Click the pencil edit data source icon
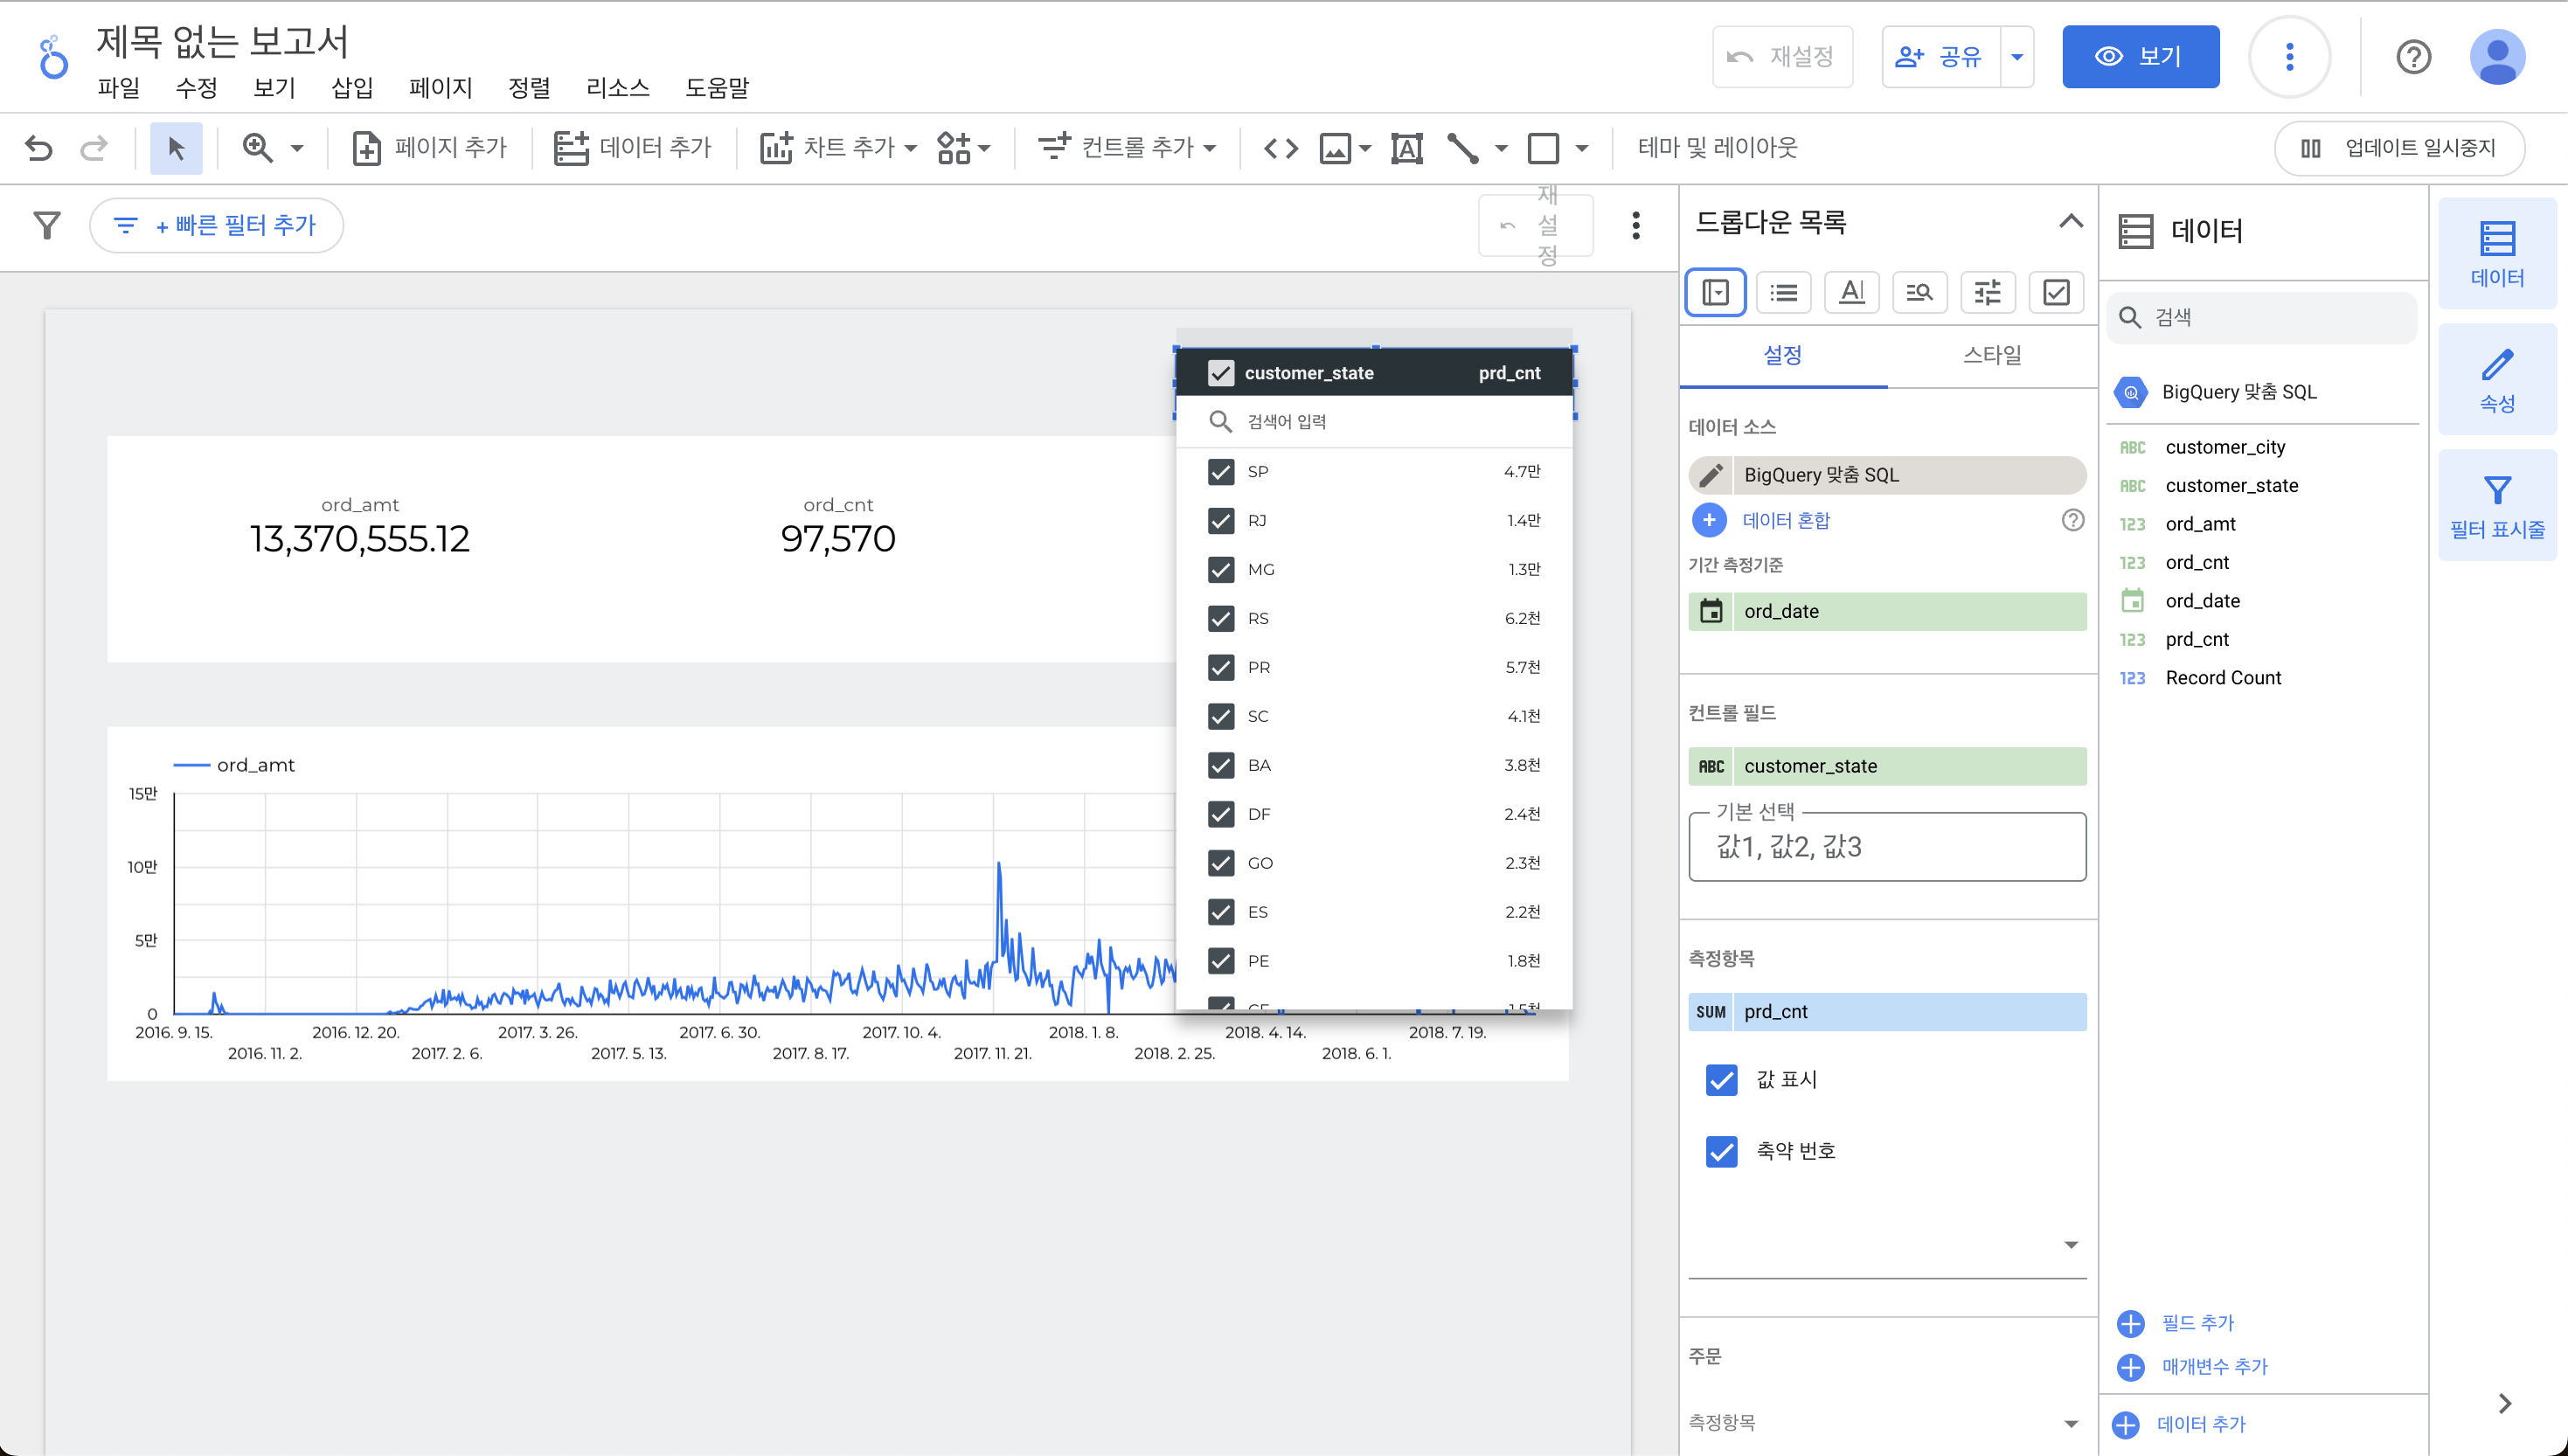 click(1711, 475)
